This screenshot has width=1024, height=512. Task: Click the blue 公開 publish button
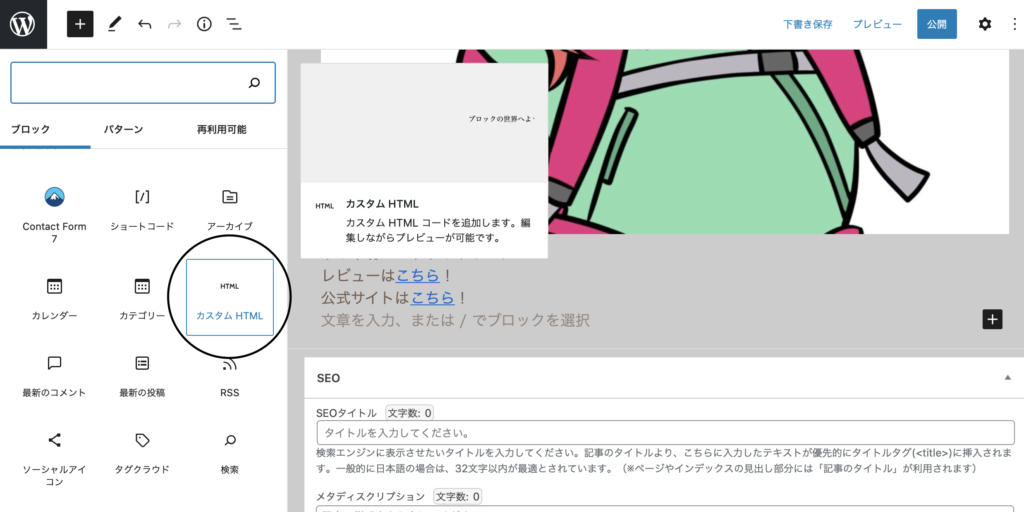(936, 24)
